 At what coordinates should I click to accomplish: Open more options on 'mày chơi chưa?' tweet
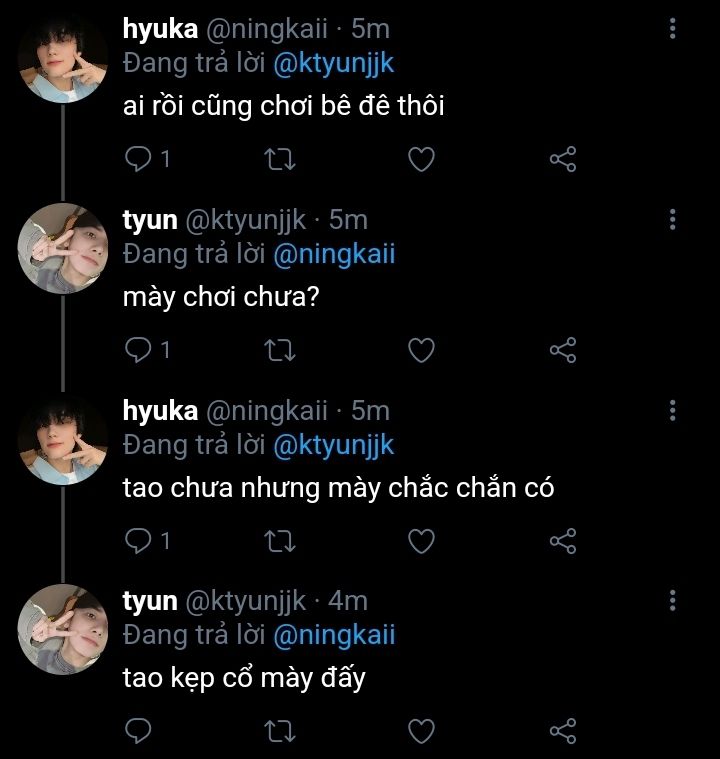673,219
